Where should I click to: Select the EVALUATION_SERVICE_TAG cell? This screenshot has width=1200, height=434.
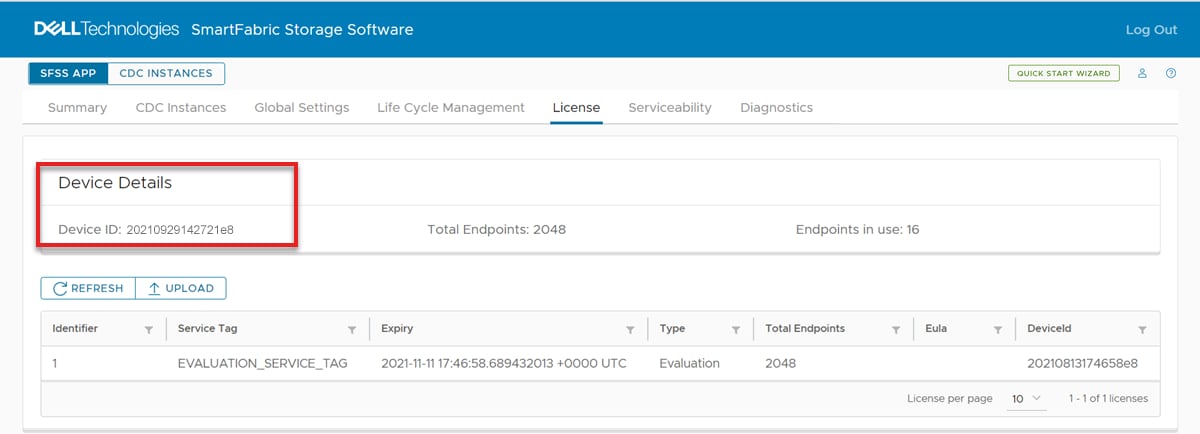point(263,363)
